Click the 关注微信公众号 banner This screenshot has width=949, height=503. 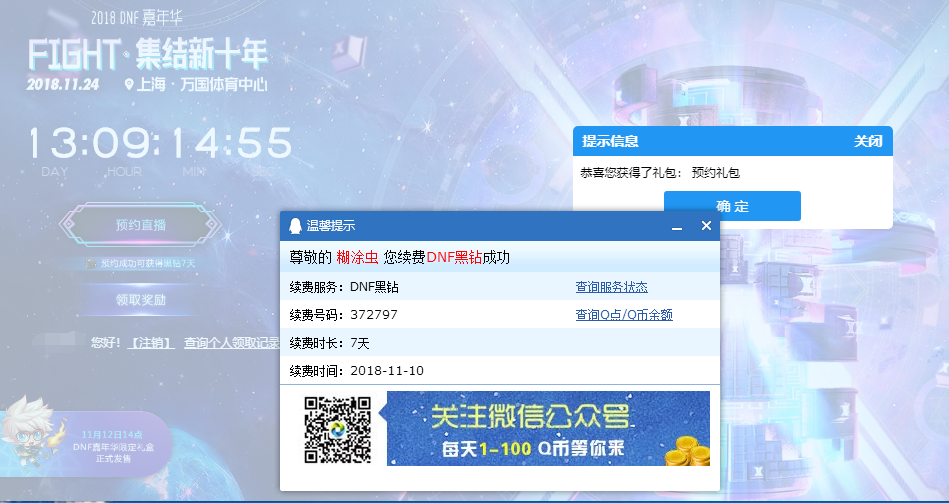(x=548, y=428)
